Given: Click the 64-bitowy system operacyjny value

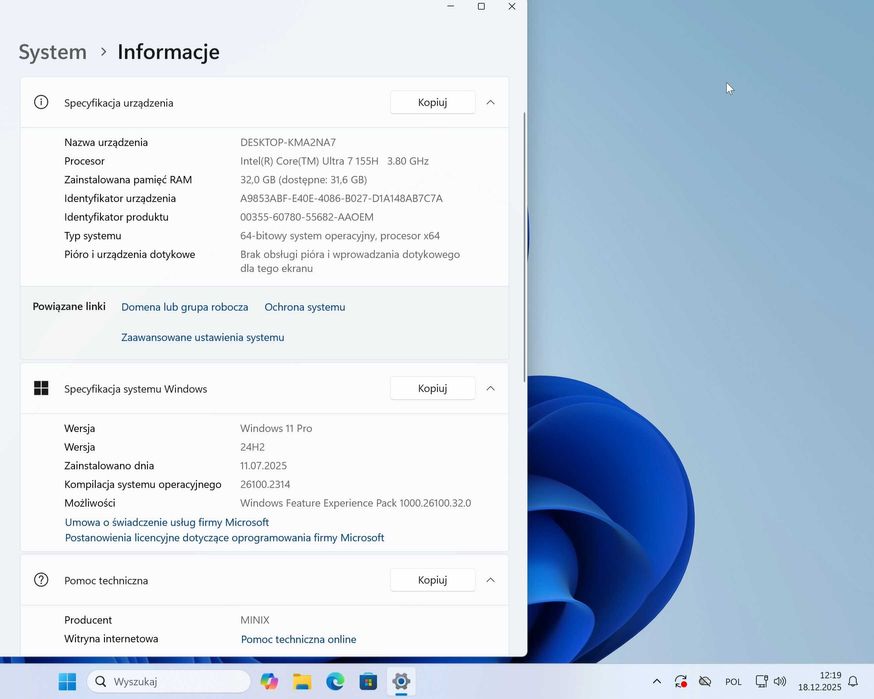Looking at the screenshot, I should point(340,236).
